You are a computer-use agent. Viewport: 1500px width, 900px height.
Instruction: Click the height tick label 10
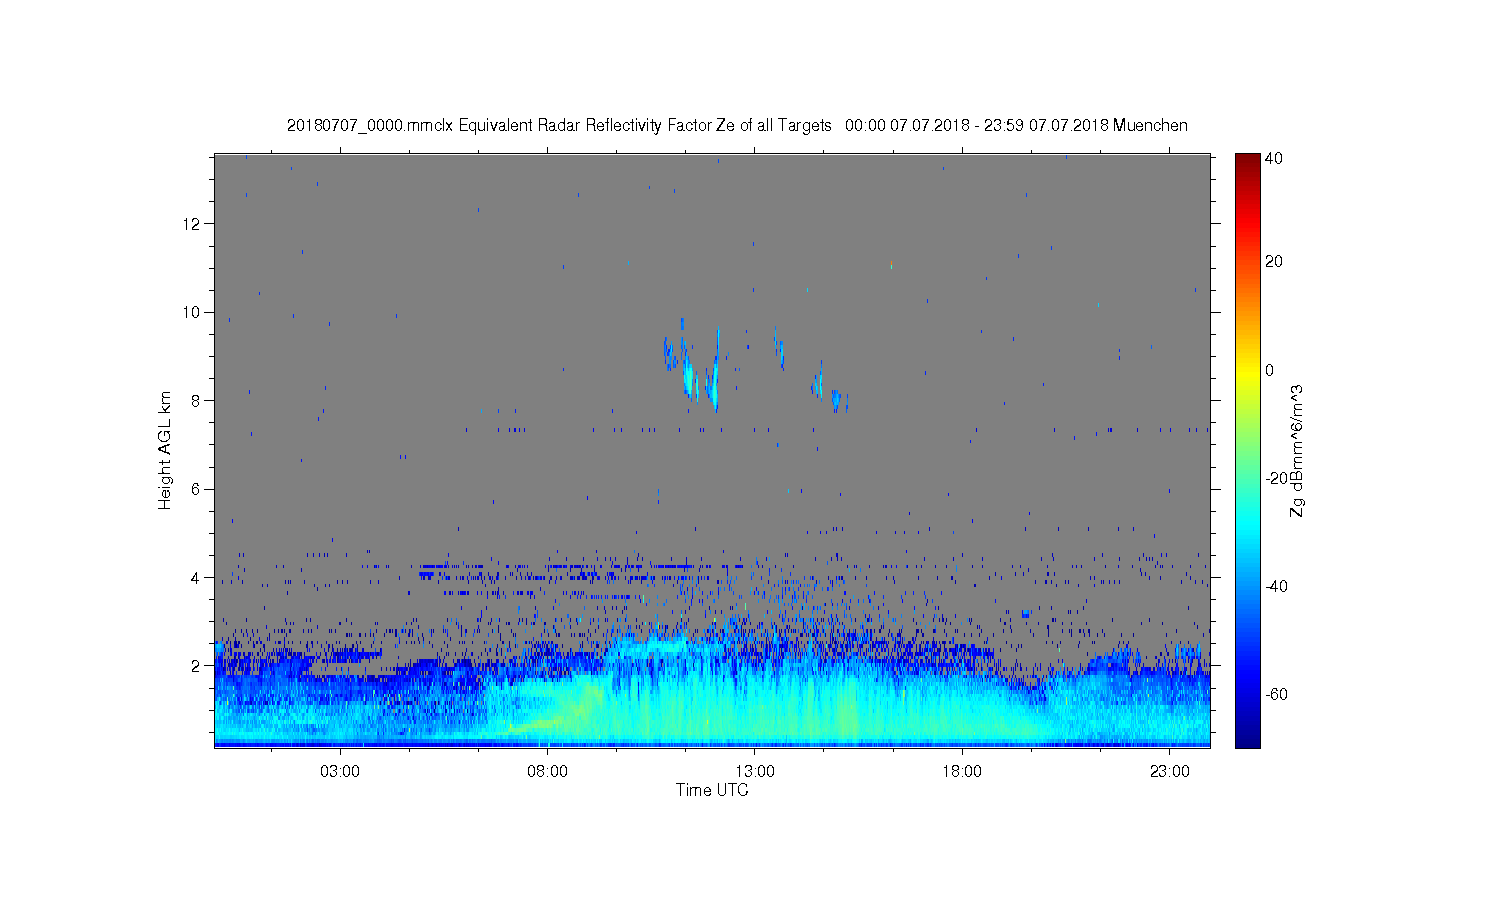(x=192, y=312)
